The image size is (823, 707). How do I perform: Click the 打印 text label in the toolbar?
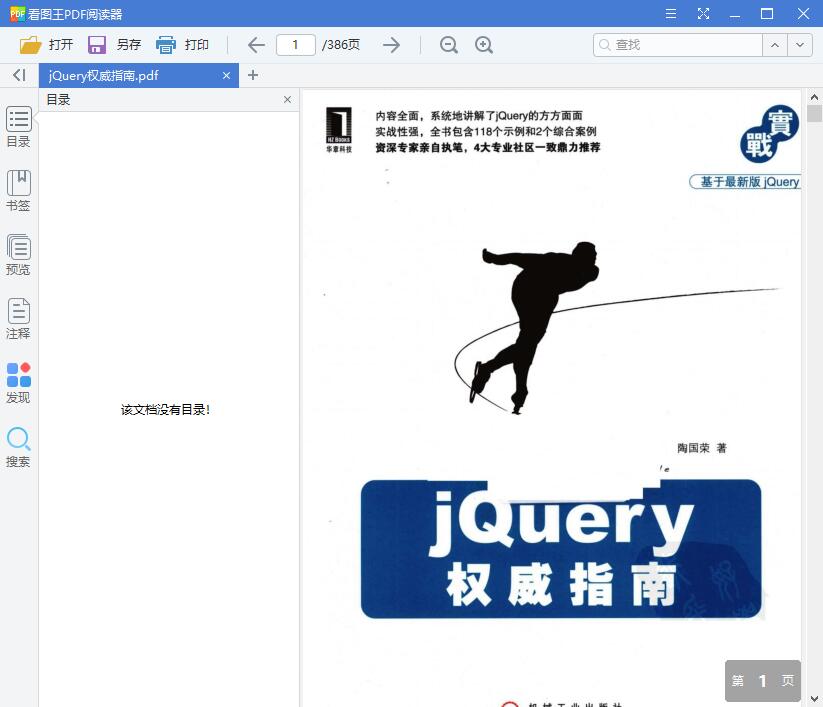tap(197, 45)
